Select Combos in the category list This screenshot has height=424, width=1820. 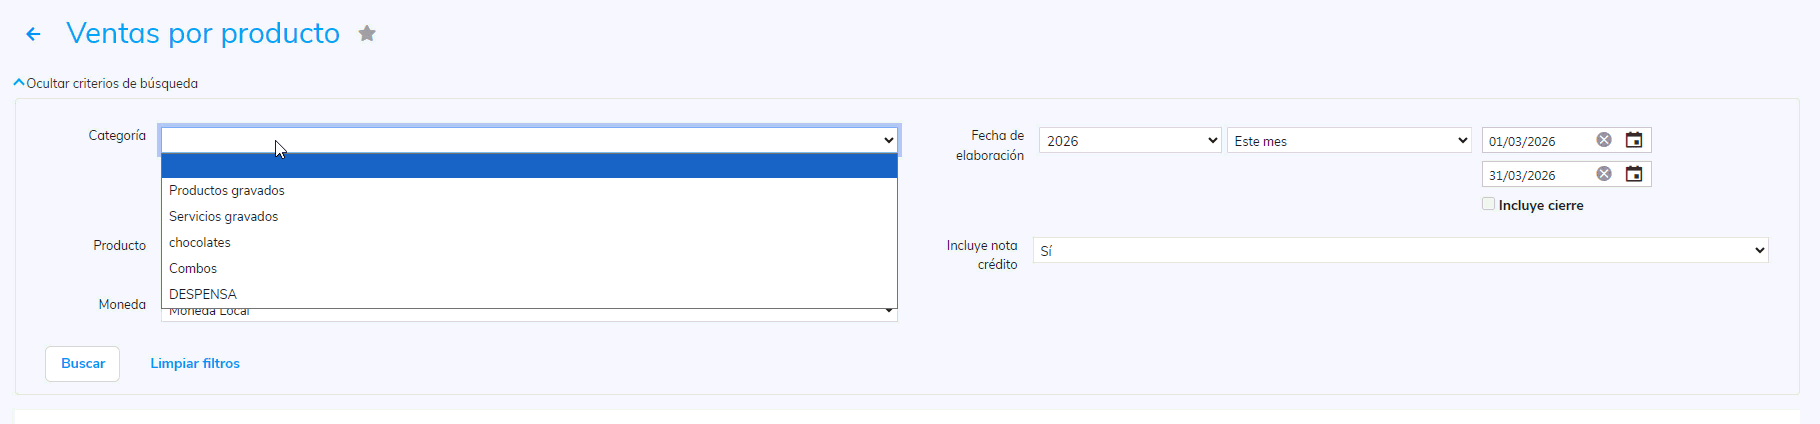pos(193,268)
